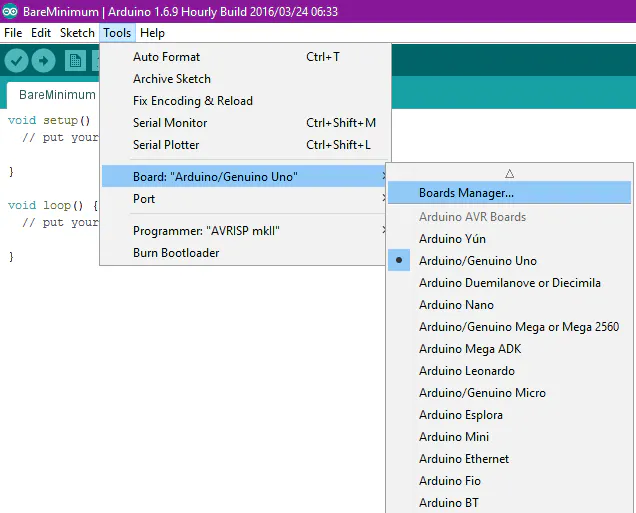Viewport: 636px width, 513px height.
Task: Click the 'void loop() {' code line
Action: coord(53,205)
